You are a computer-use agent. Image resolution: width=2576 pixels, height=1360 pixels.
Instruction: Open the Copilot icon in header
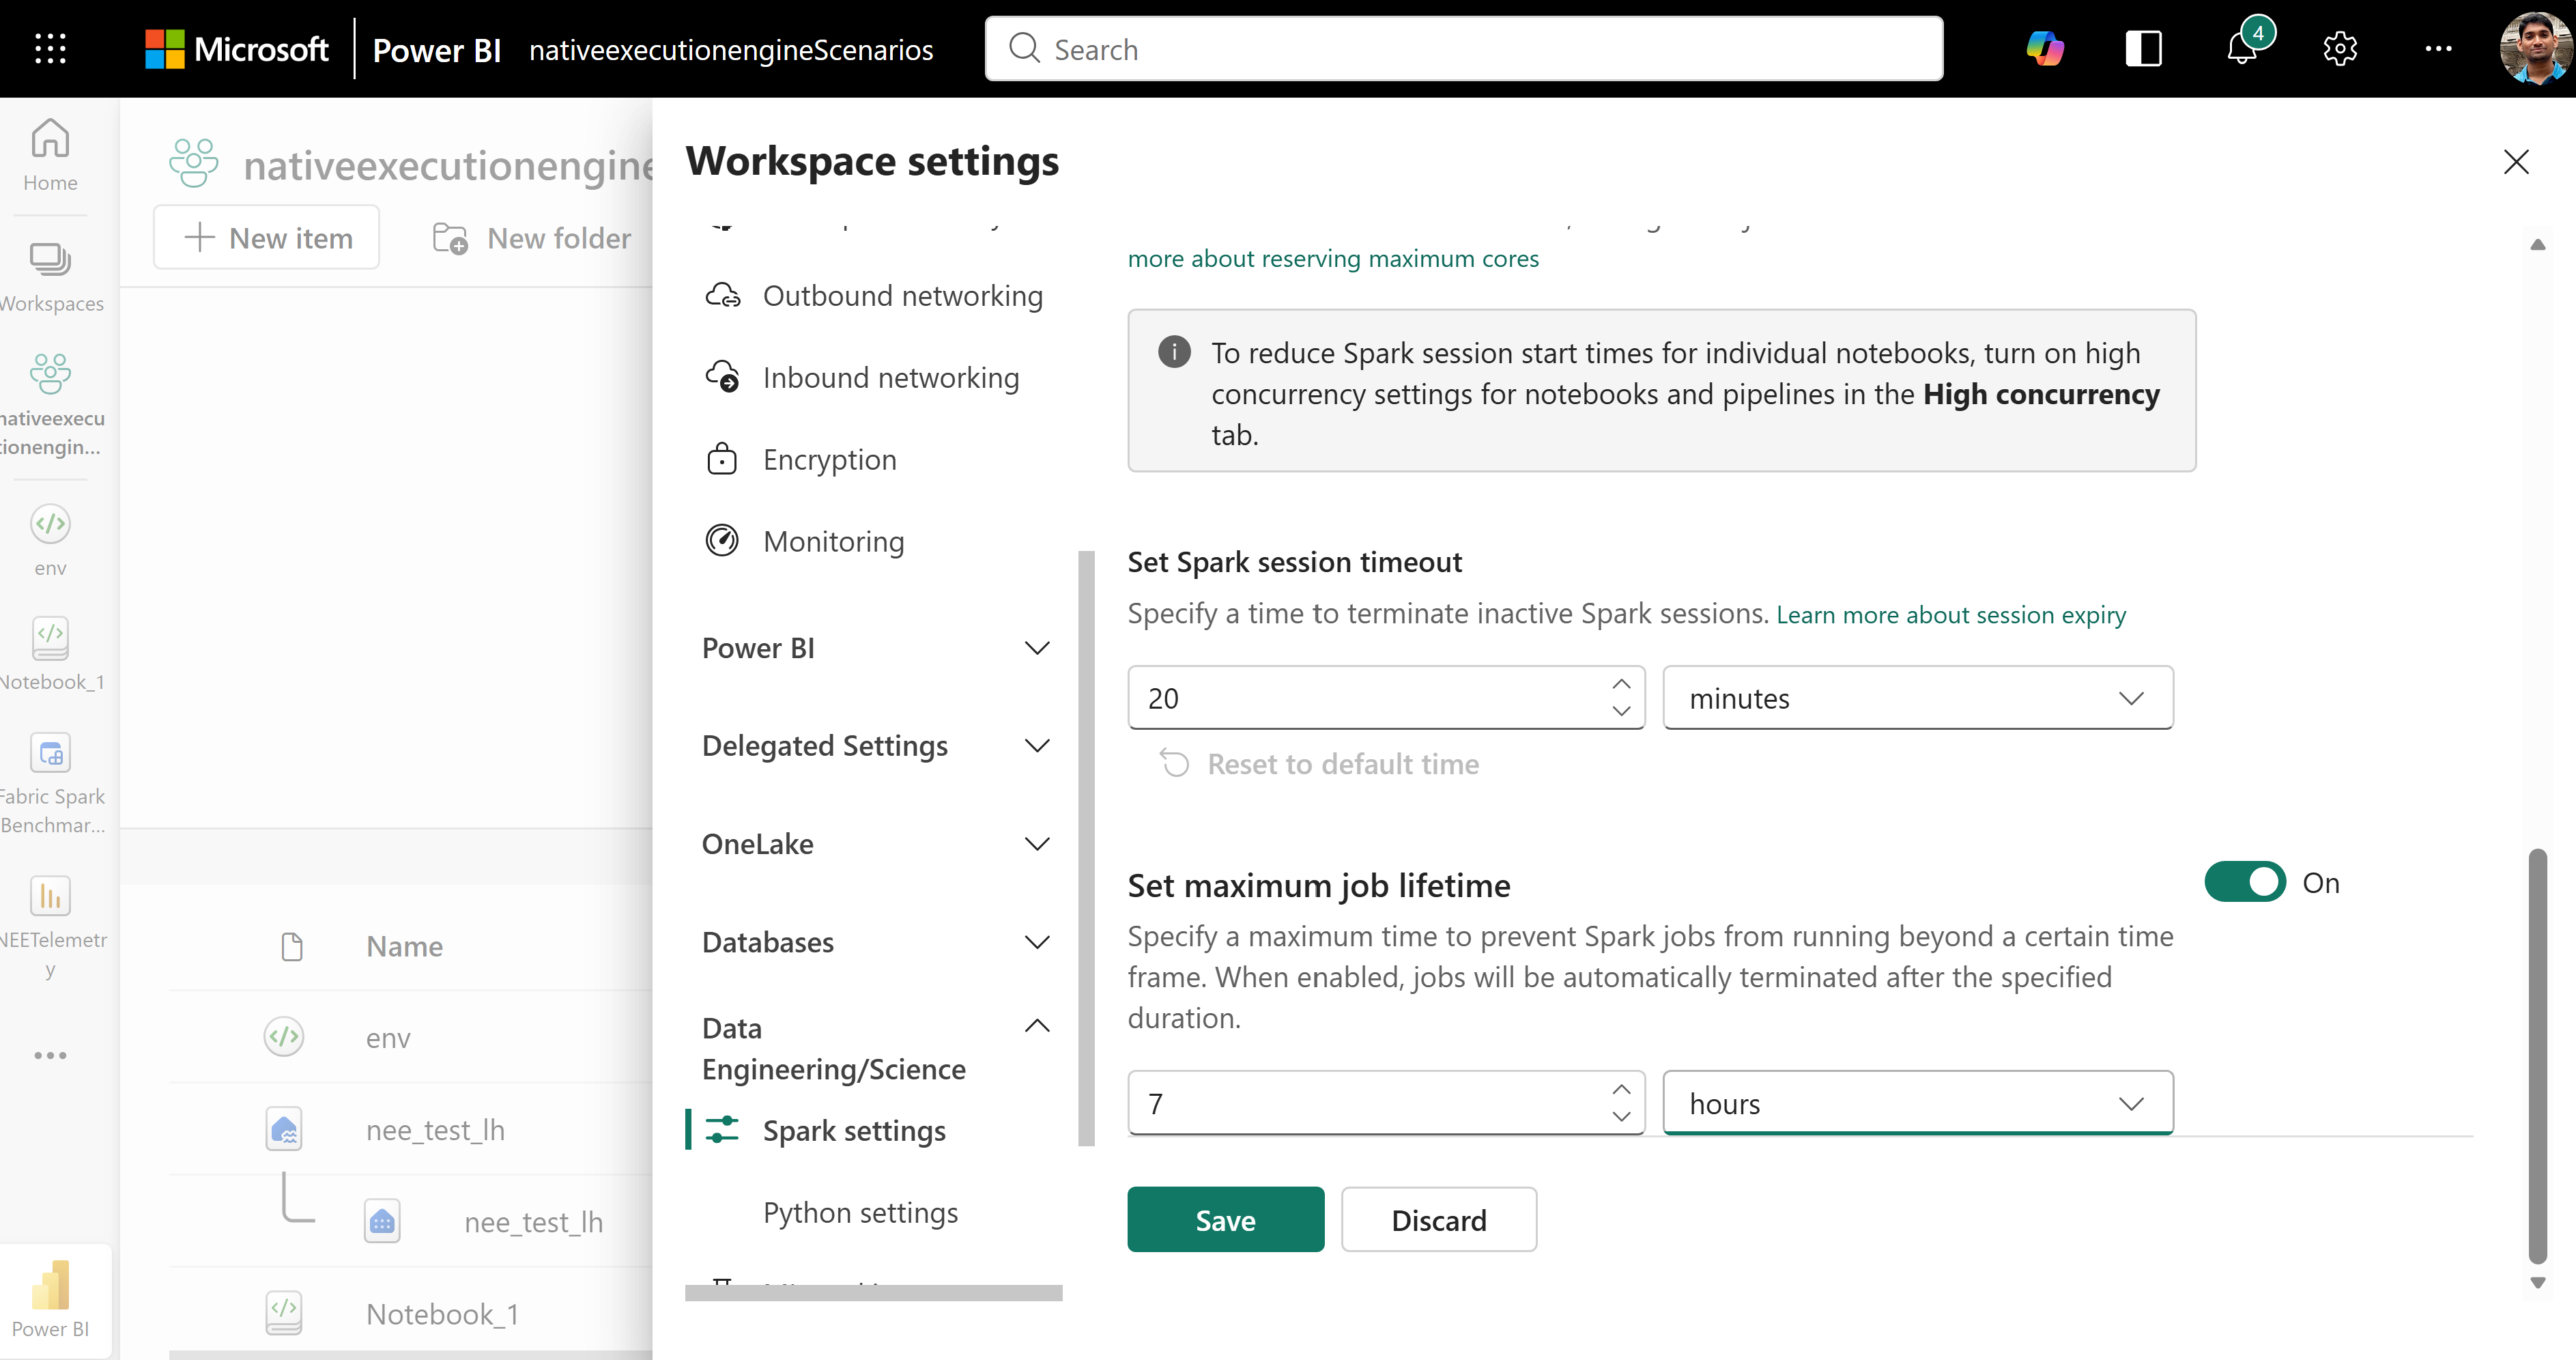[x=2045, y=48]
